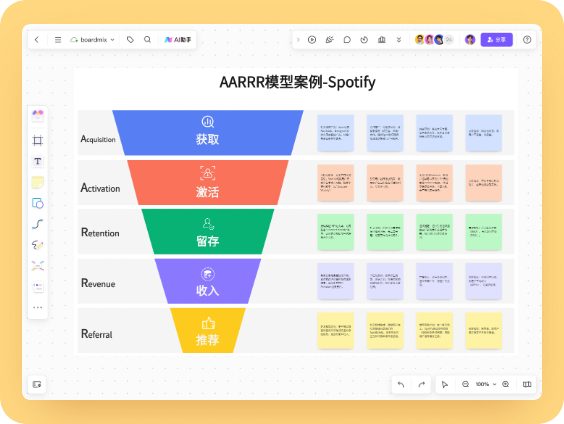Expand more tools with double chevron

click(x=399, y=40)
